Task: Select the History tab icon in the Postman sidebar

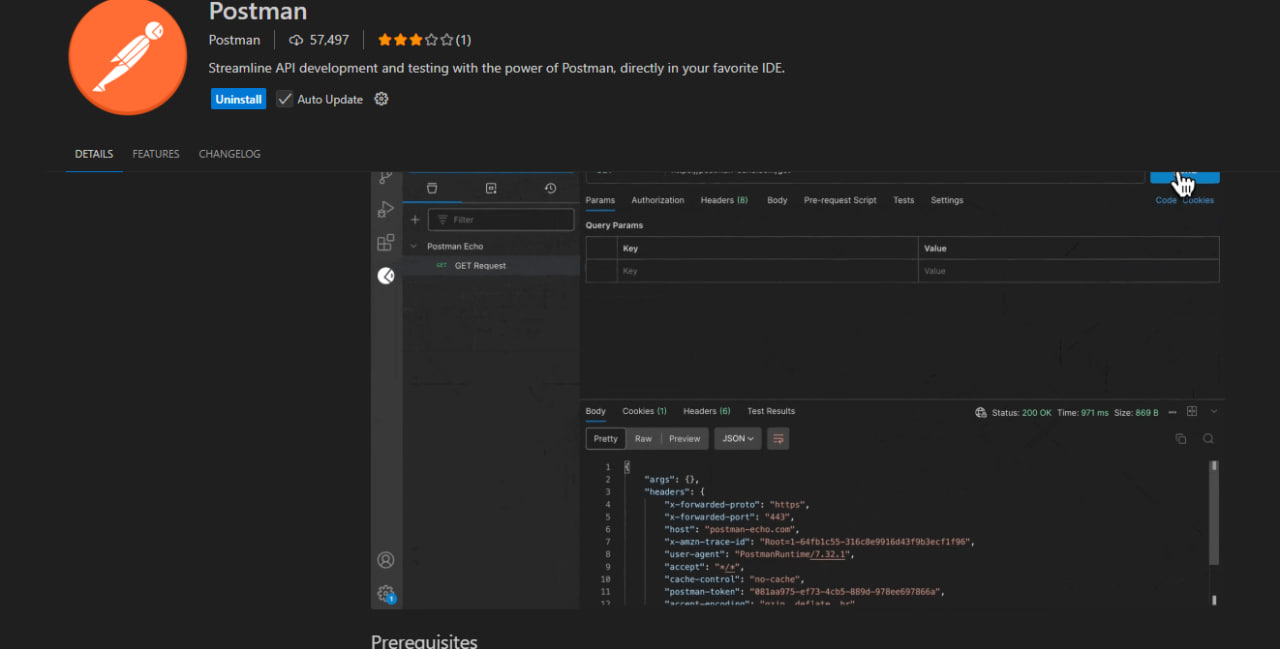Action: 550,188
